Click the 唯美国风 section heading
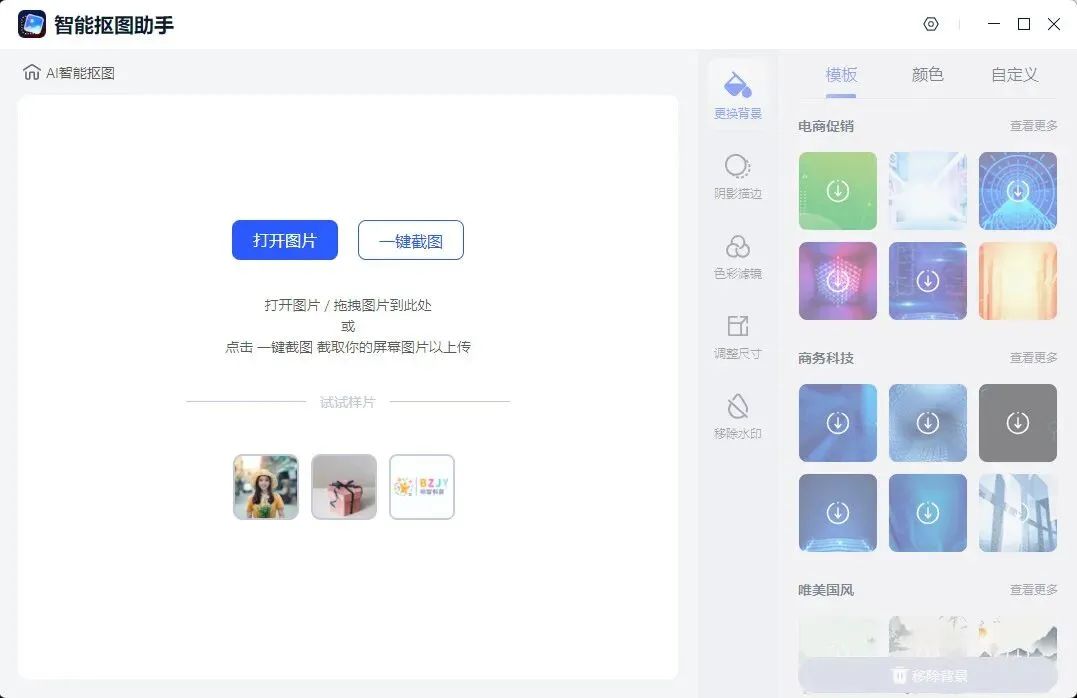Screen dimensions: 1077x698 click(x=826, y=589)
